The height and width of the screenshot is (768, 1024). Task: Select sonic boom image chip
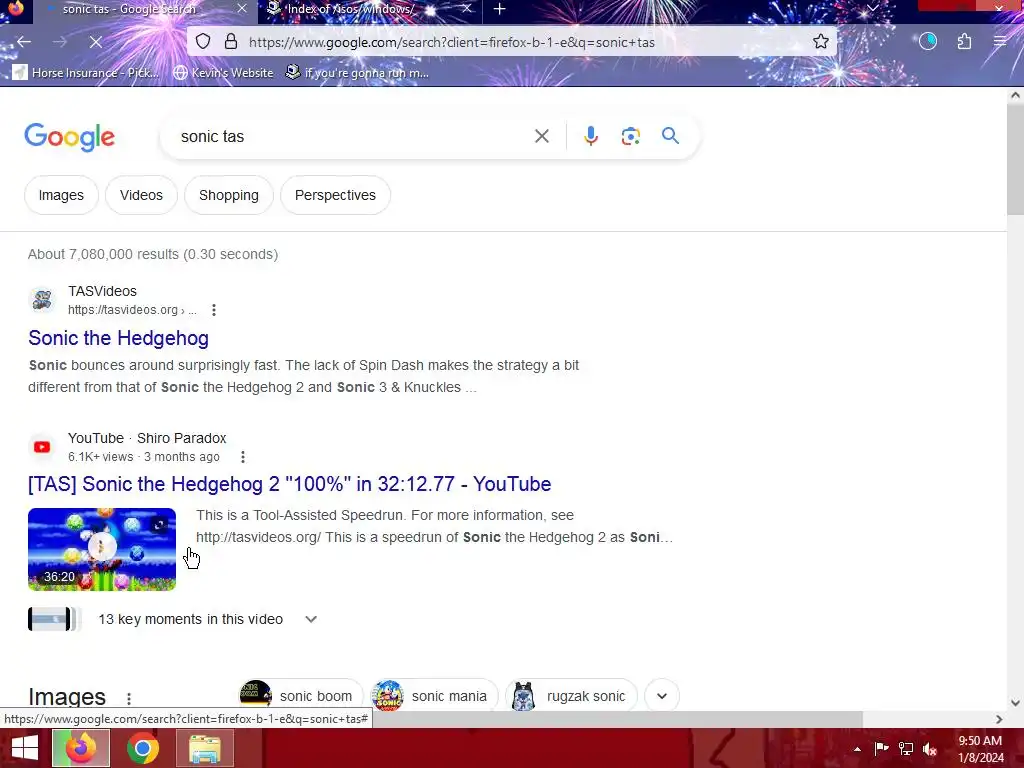coord(300,696)
